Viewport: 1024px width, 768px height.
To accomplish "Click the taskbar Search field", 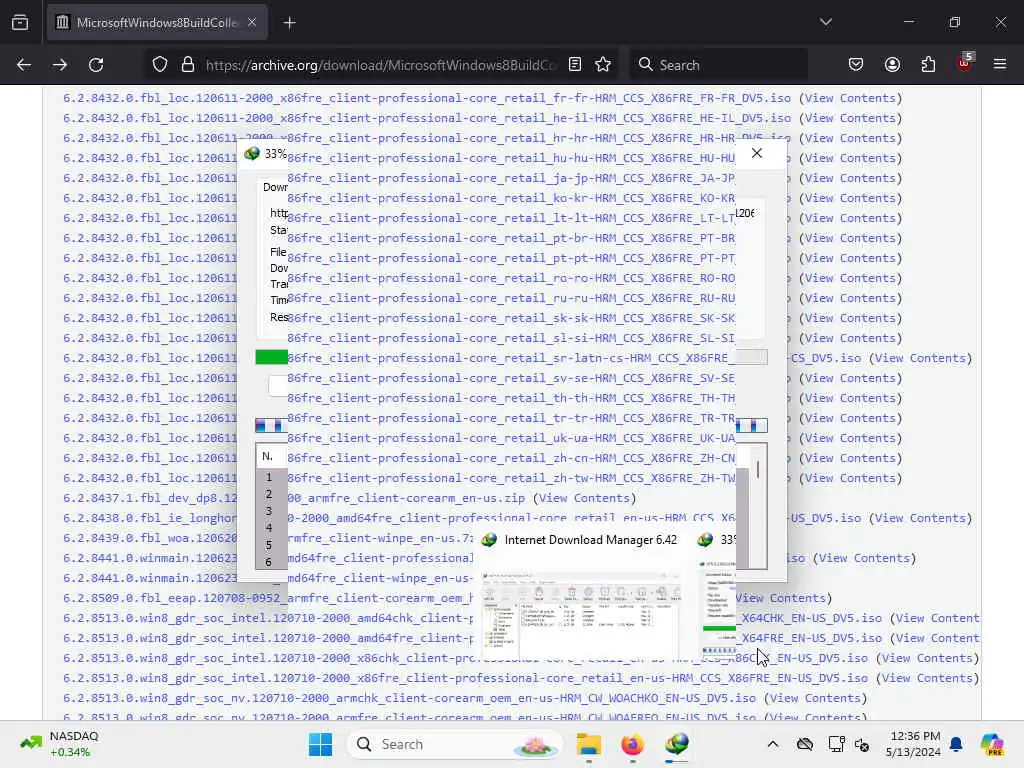I will point(455,744).
